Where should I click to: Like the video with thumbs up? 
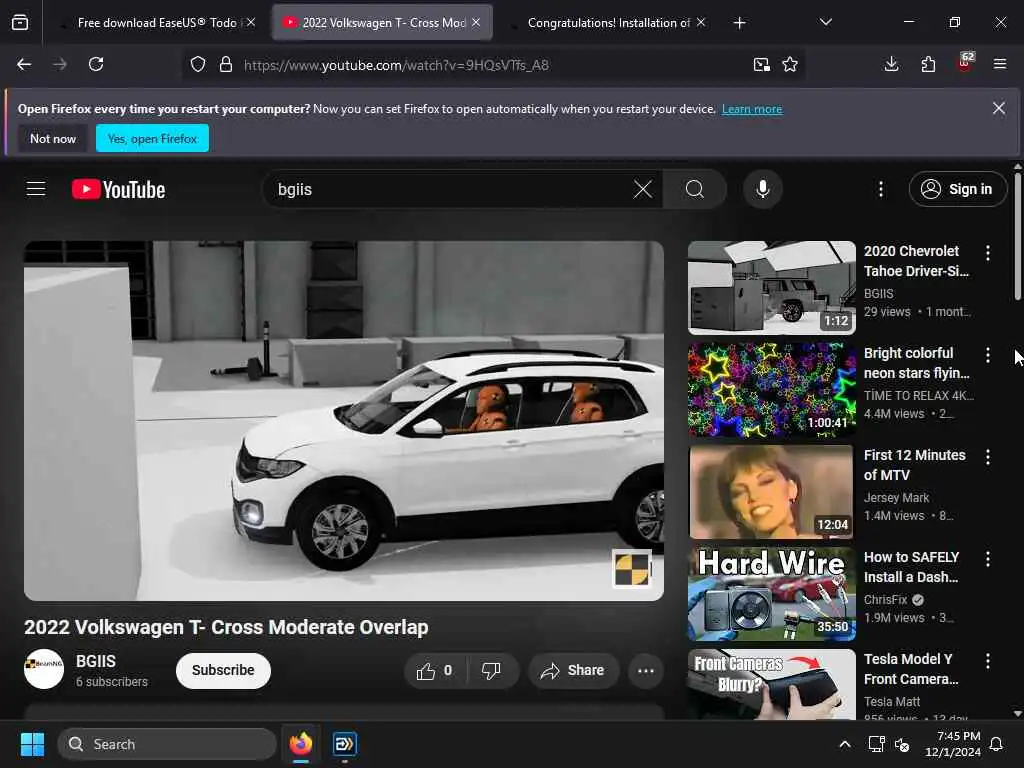click(x=435, y=671)
